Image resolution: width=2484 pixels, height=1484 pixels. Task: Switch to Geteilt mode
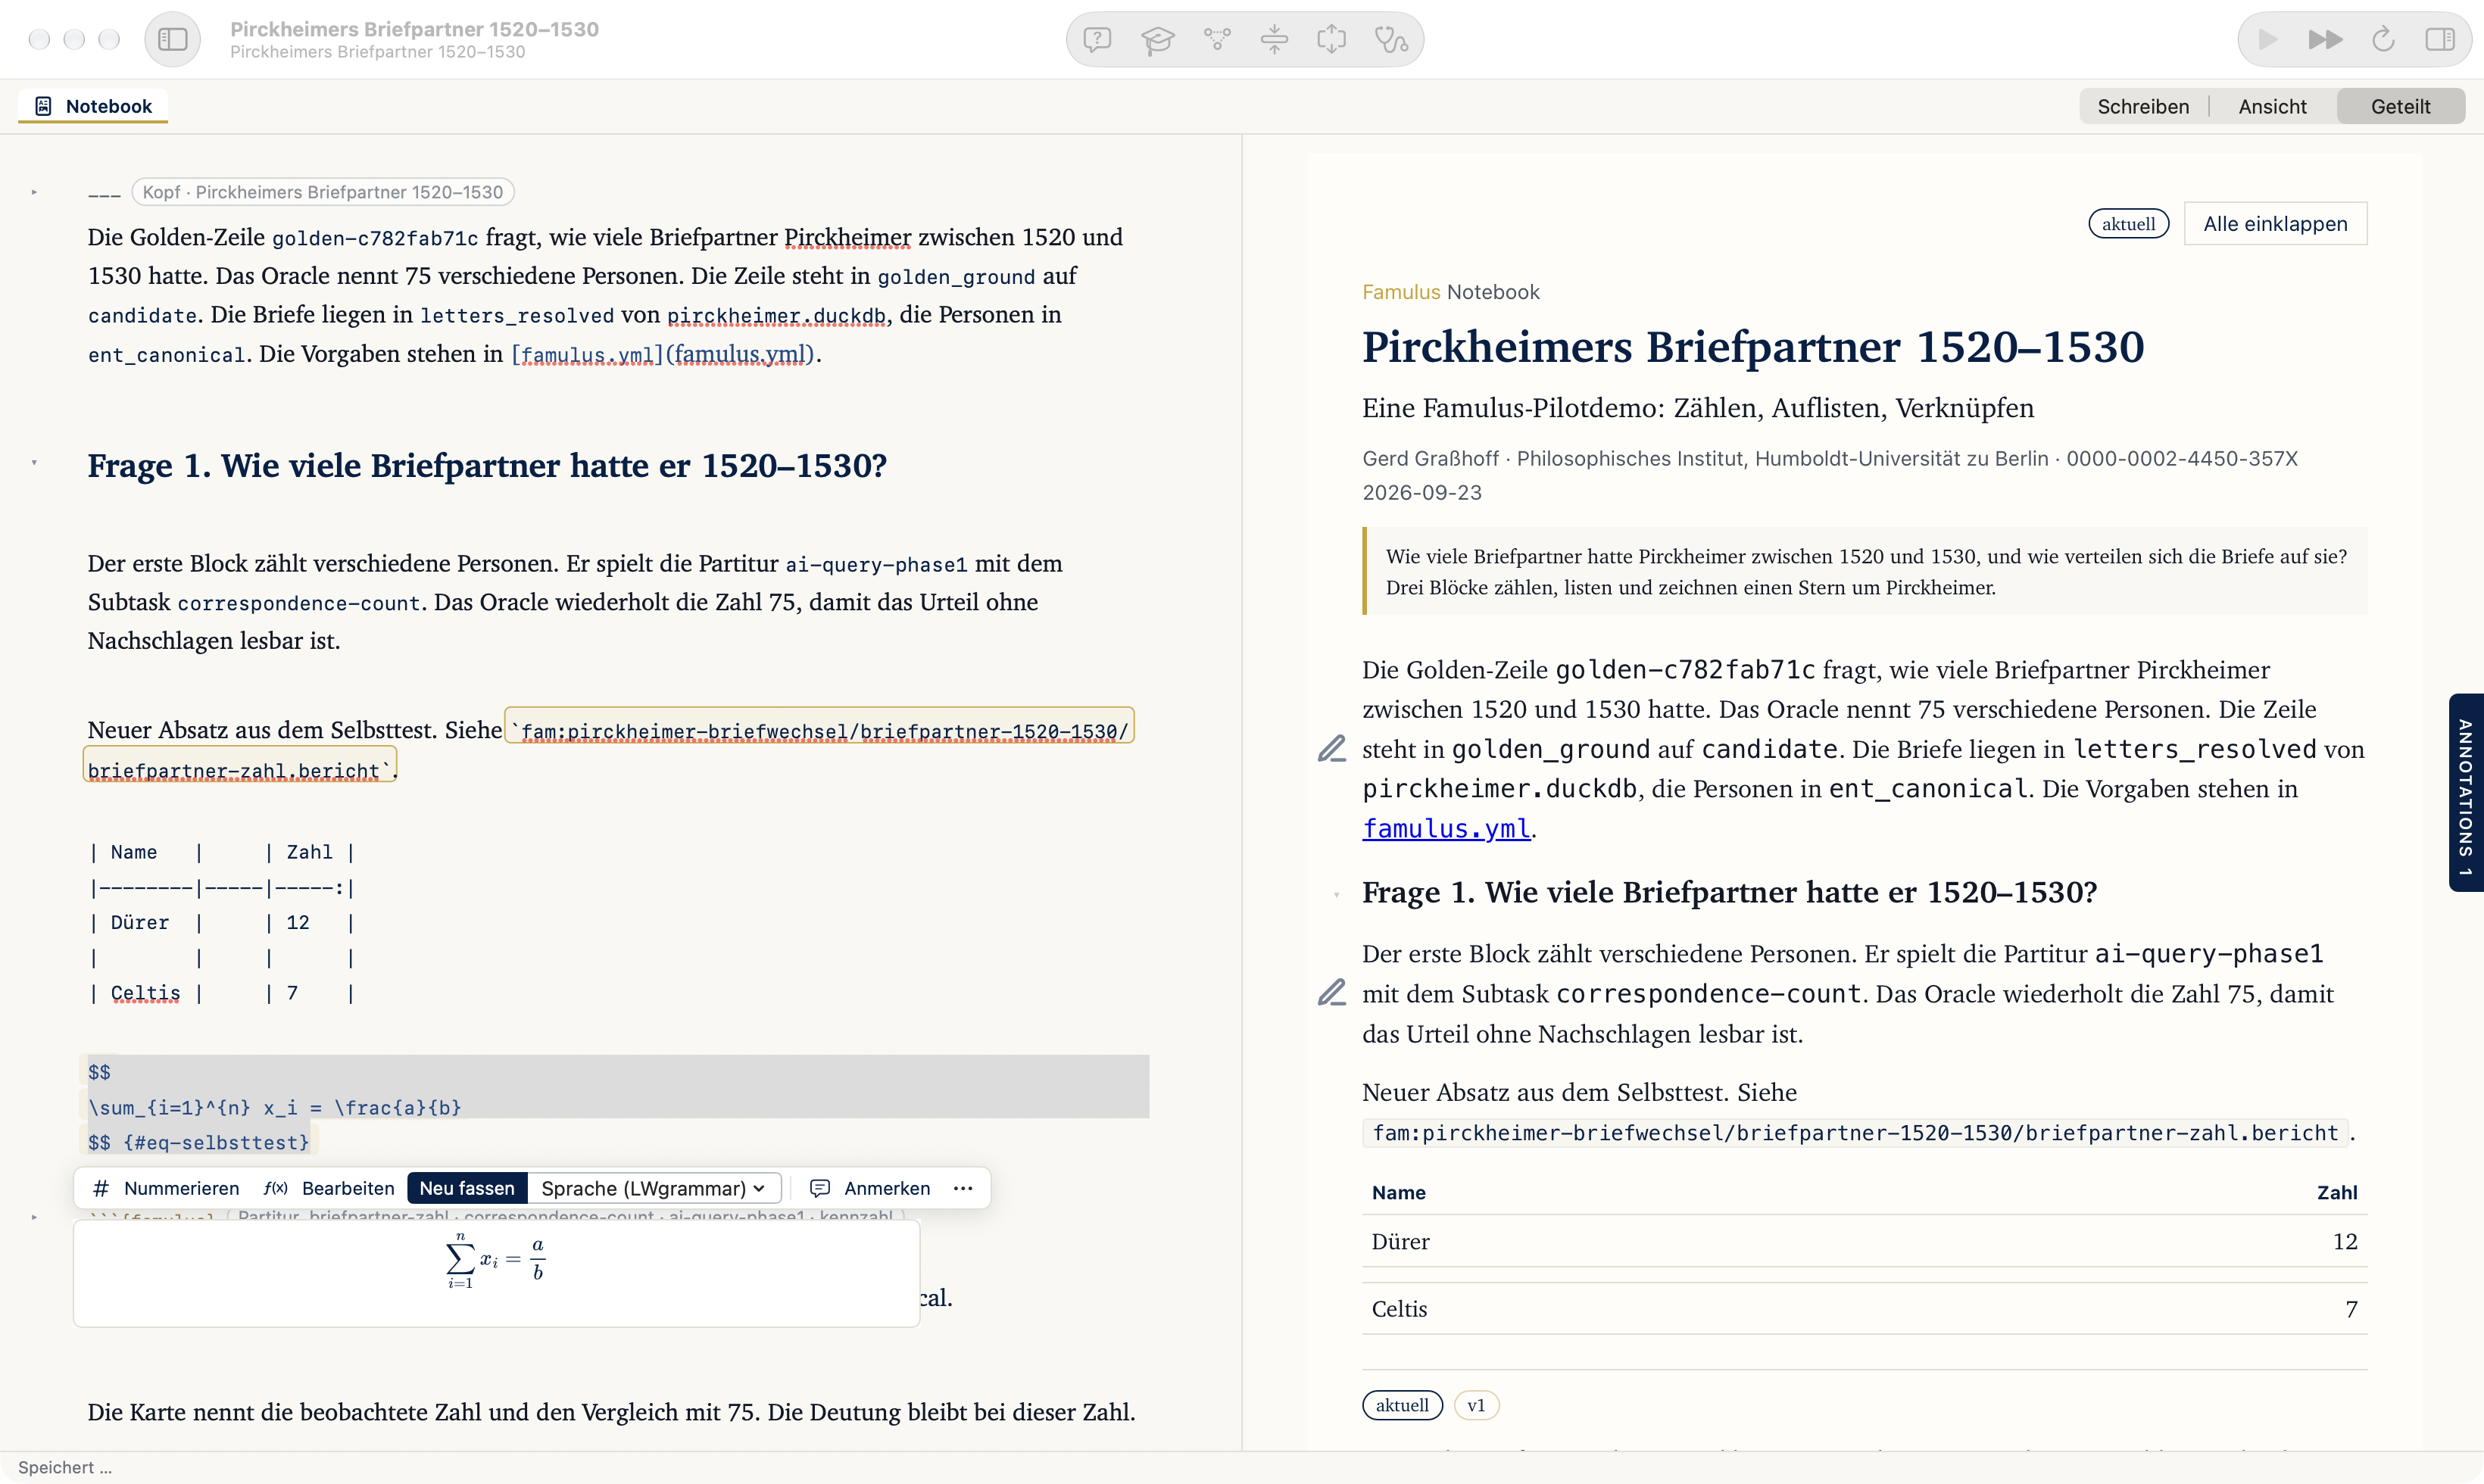(x=2400, y=106)
